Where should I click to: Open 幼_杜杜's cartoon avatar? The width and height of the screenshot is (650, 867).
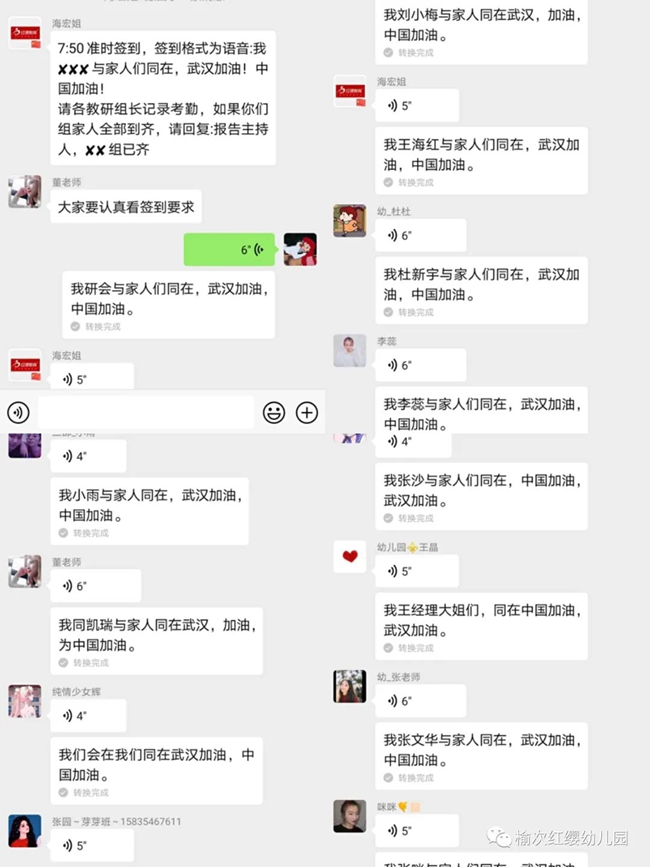(350, 221)
